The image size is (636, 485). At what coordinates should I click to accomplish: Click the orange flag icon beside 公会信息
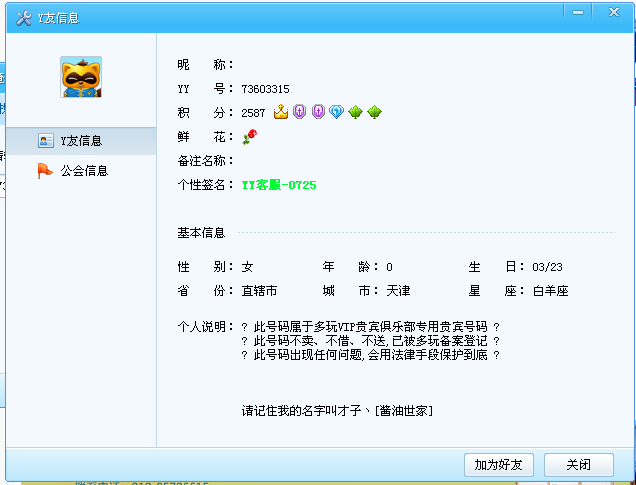click(x=45, y=171)
